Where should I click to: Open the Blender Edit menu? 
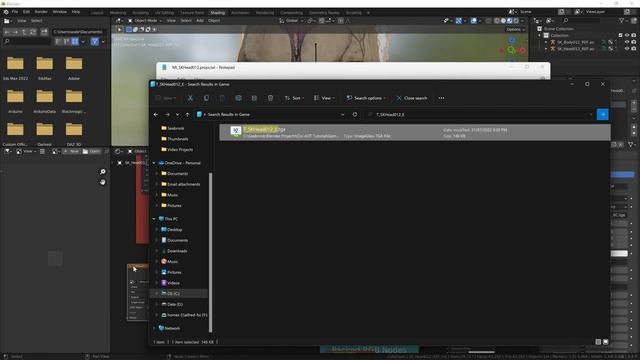click(26, 12)
